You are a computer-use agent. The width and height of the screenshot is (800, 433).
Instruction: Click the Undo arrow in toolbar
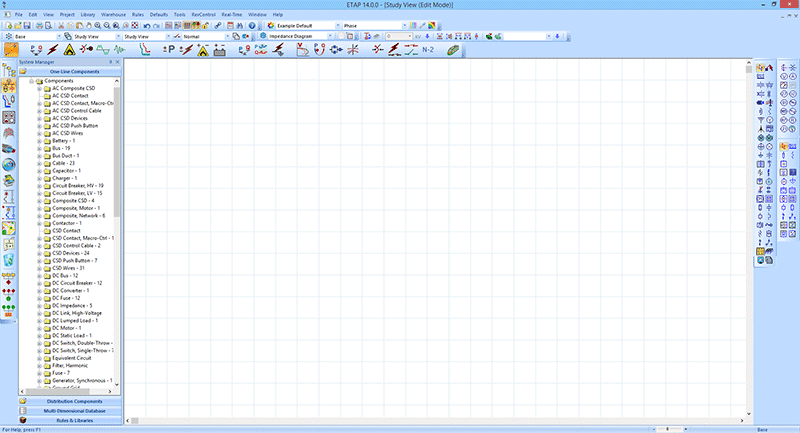[147, 26]
